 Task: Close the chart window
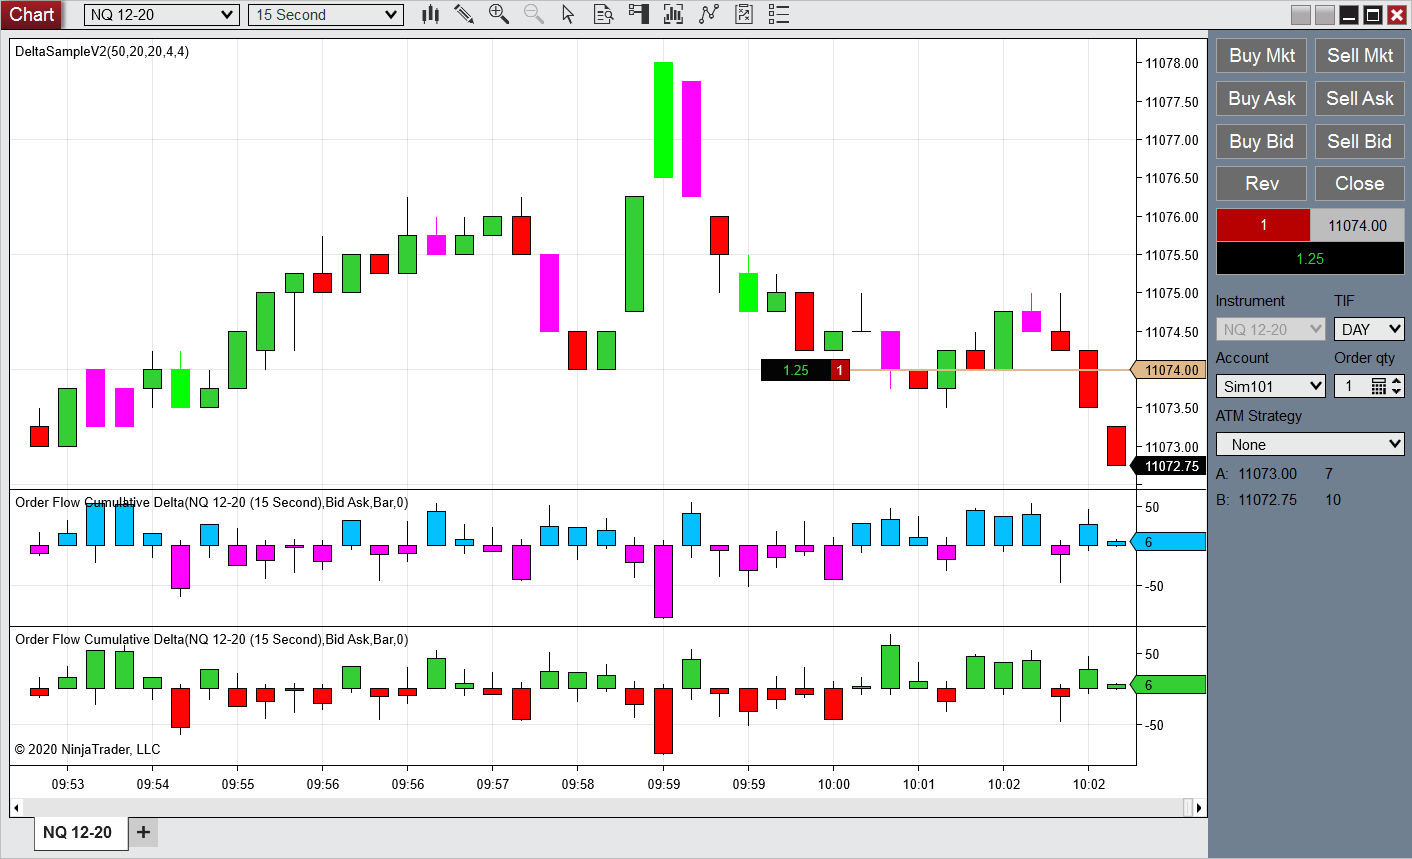click(x=1397, y=15)
